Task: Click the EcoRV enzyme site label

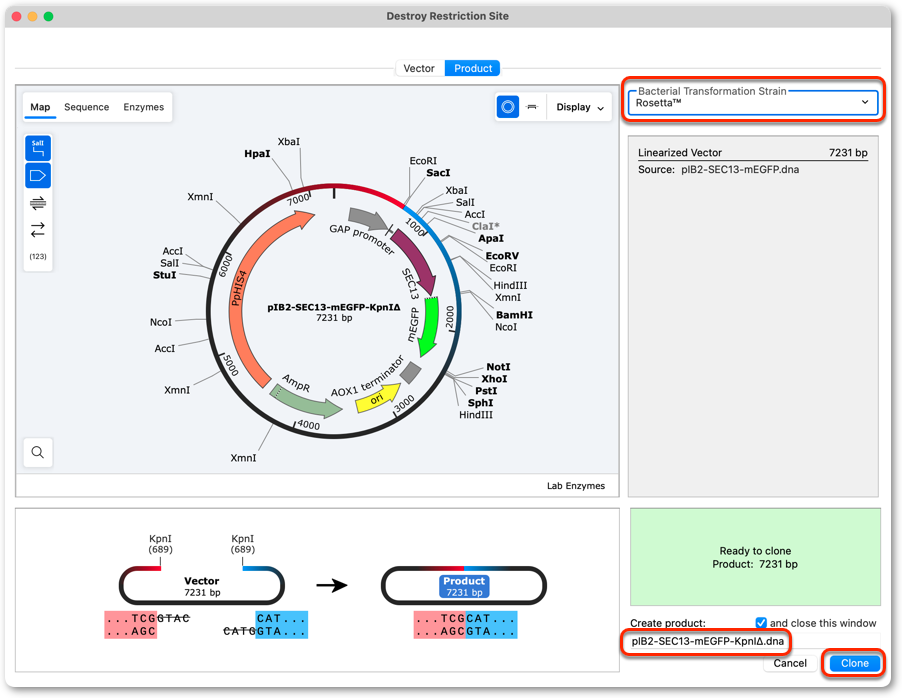Action: point(502,255)
